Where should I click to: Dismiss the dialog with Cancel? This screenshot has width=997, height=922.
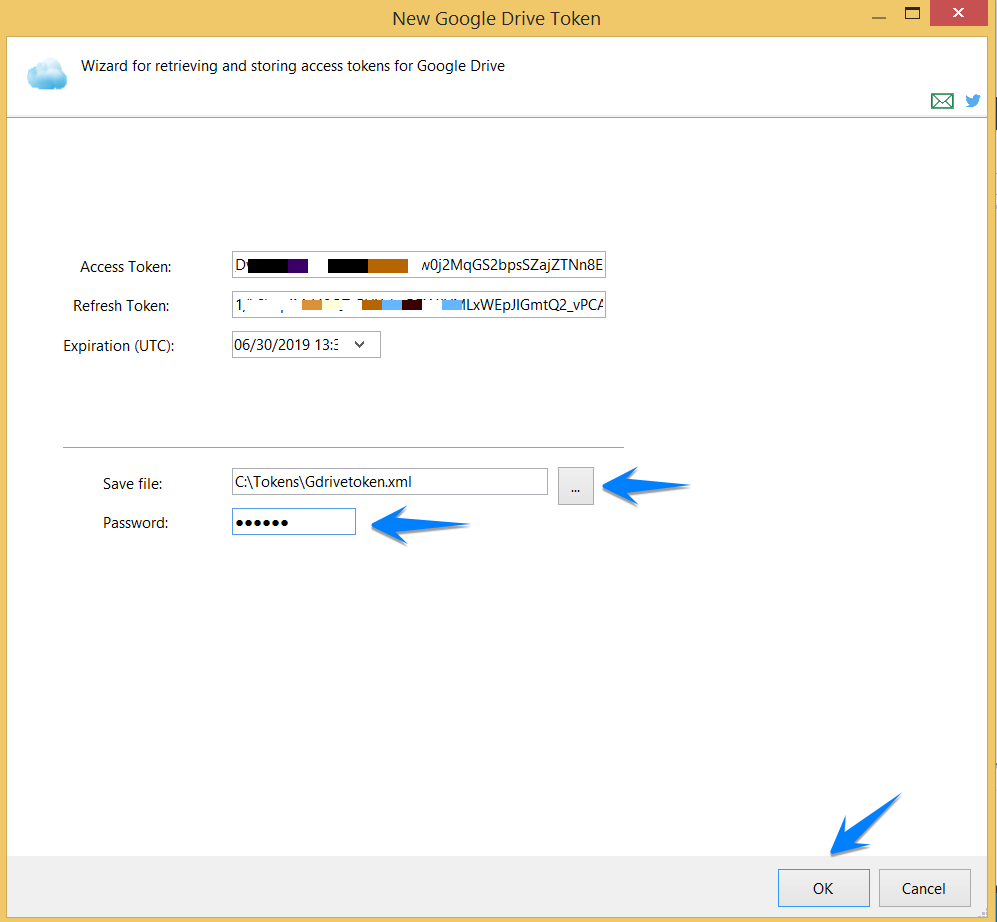pos(924,888)
